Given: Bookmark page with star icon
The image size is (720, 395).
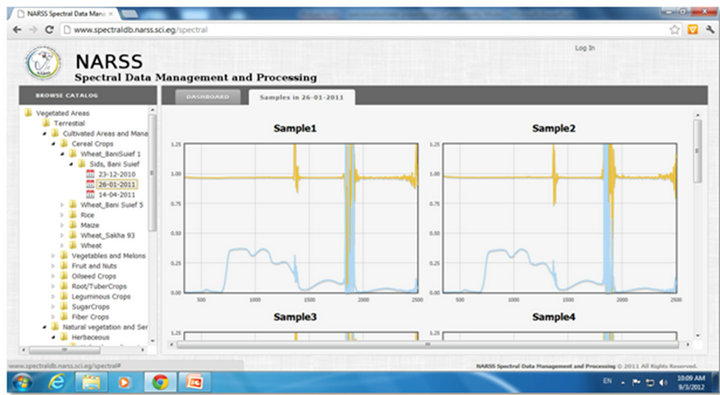Looking at the screenshot, I should pyautogui.click(x=674, y=30).
